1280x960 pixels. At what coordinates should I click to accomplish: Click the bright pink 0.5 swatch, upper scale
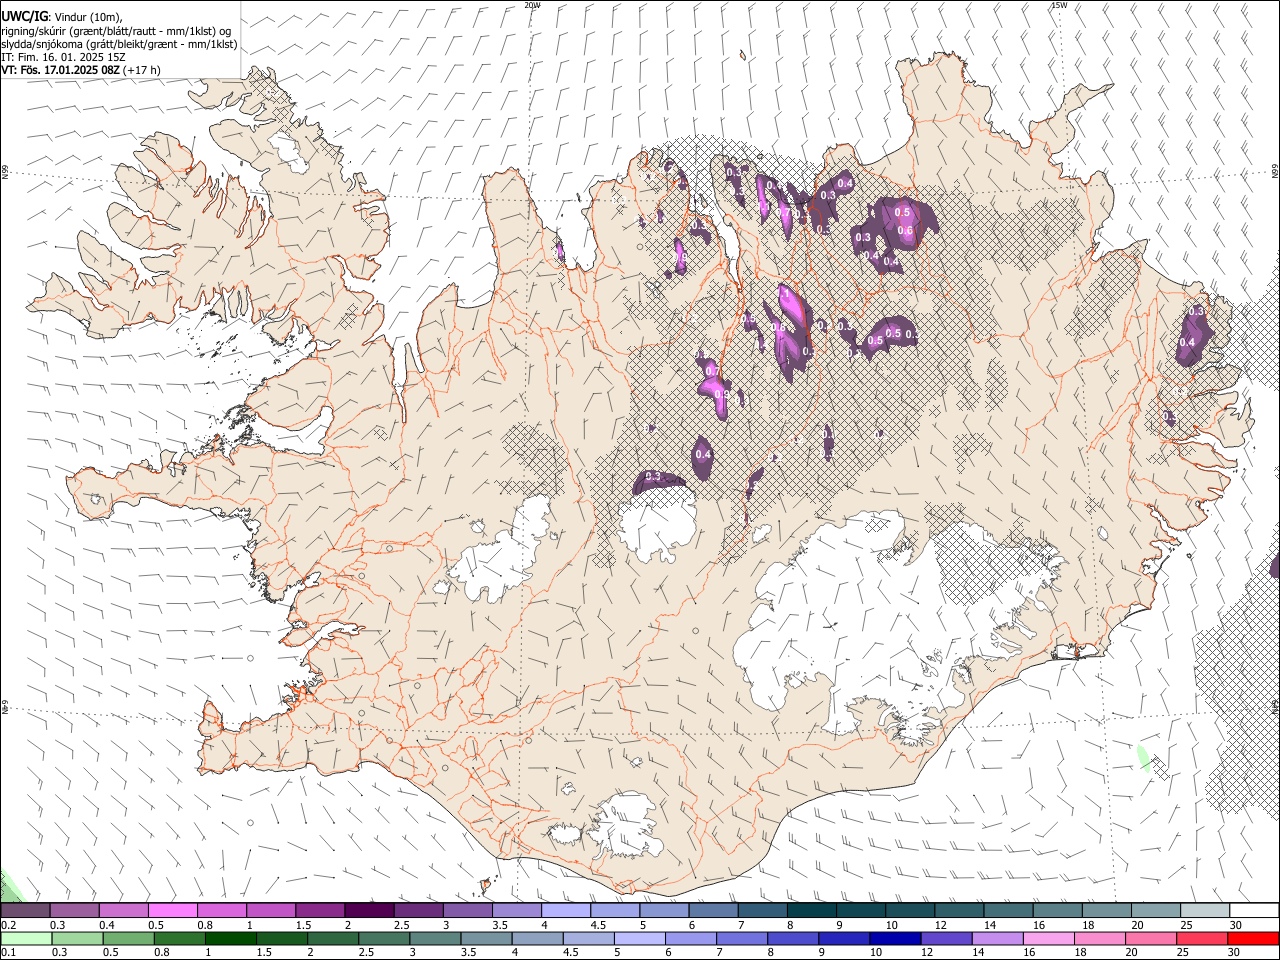173,910
